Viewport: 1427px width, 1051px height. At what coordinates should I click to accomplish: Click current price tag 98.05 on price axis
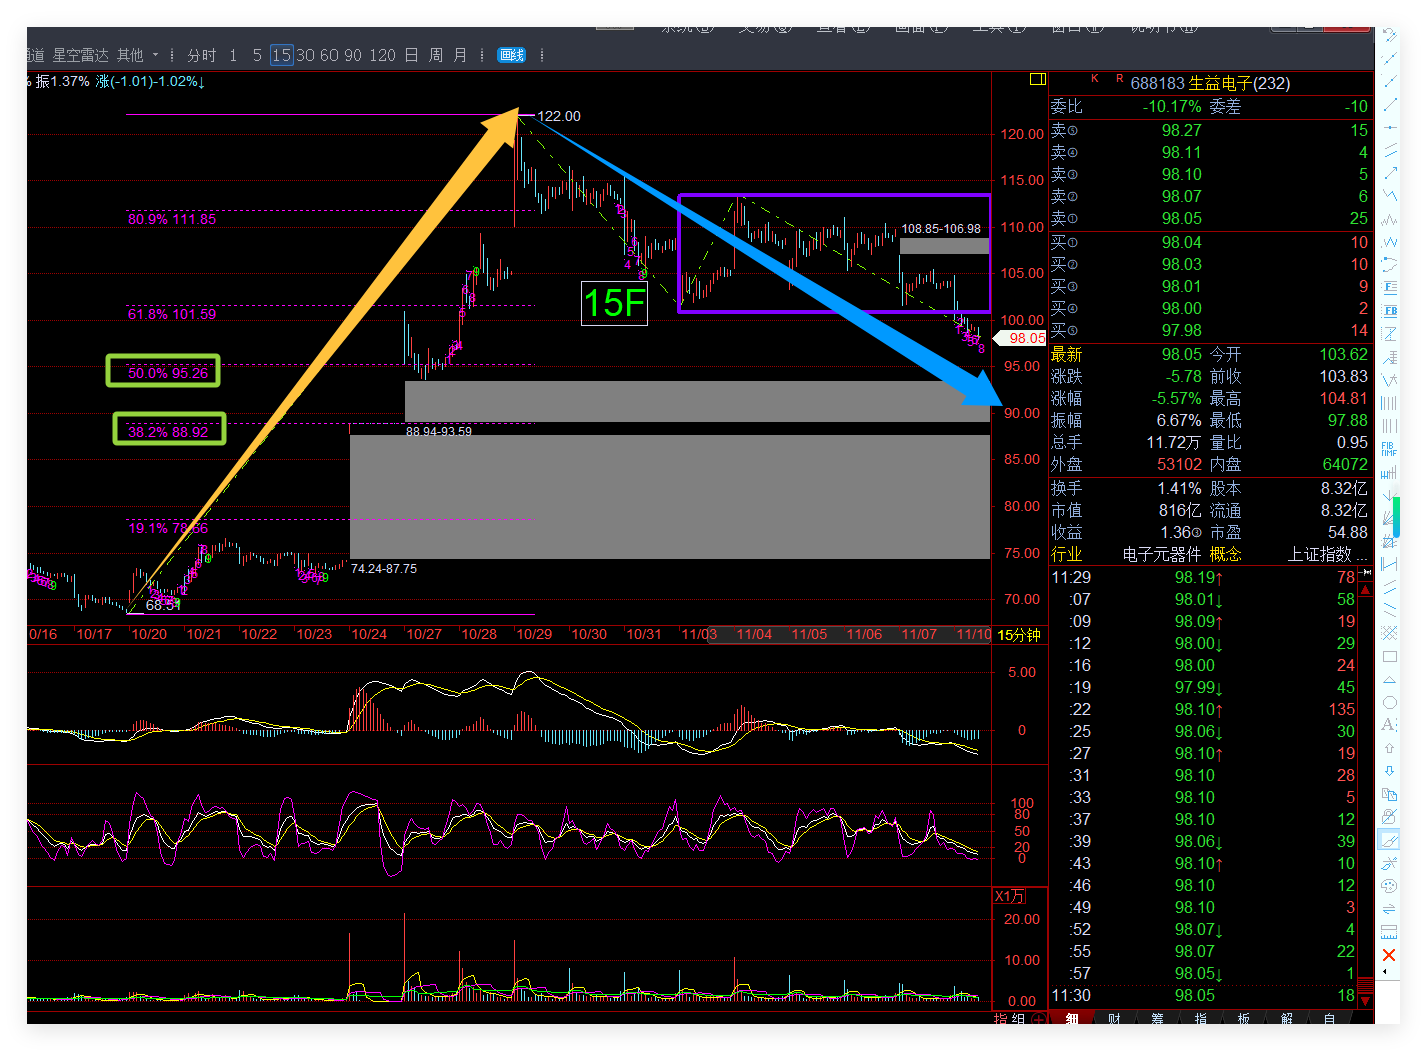click(1022, 338)
